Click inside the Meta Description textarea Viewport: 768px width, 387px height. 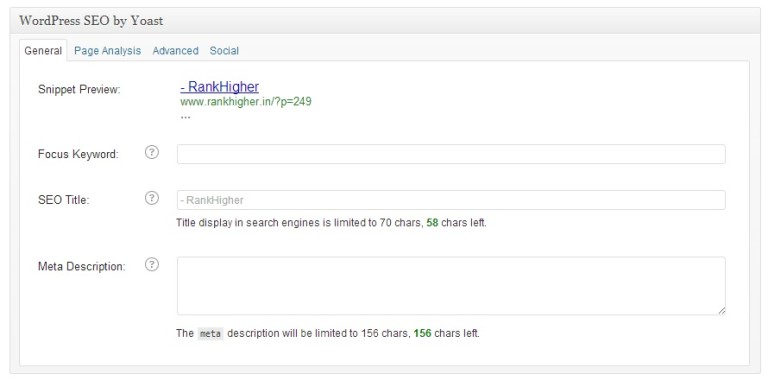(x=451, y=286)
